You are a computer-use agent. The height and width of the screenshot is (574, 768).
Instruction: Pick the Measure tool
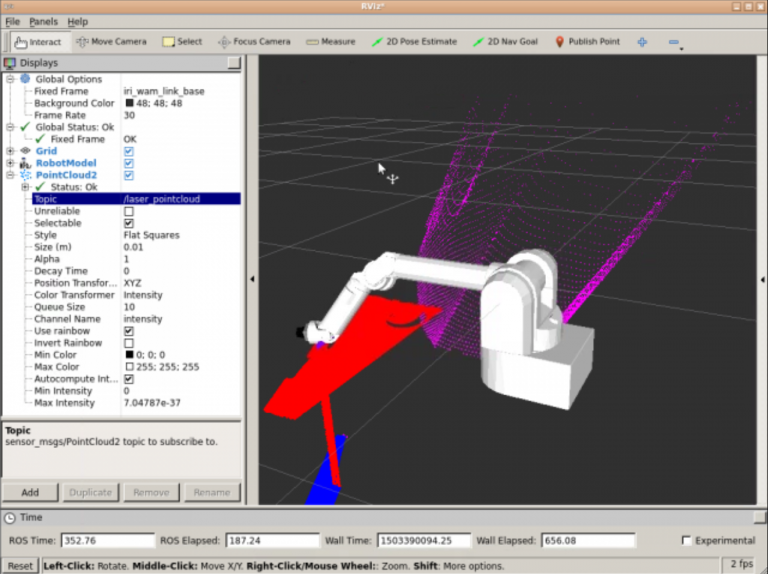click(331, 42)
